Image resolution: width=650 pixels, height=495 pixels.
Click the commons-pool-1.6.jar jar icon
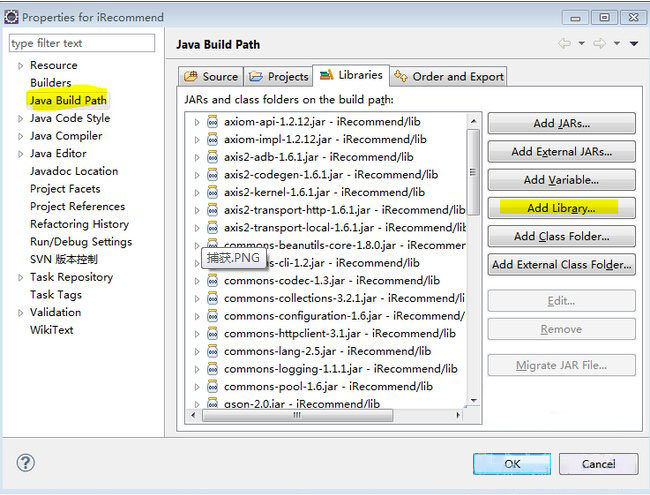212,386
